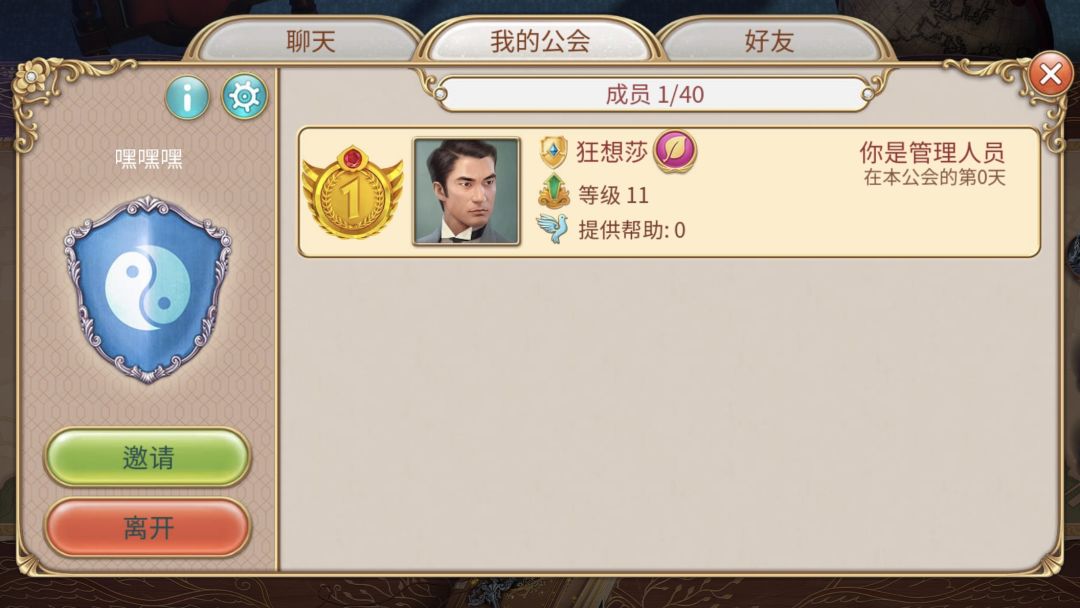Close the guild window with red X
Viewport: 1080px width, 608px height.
[1050, 74]
